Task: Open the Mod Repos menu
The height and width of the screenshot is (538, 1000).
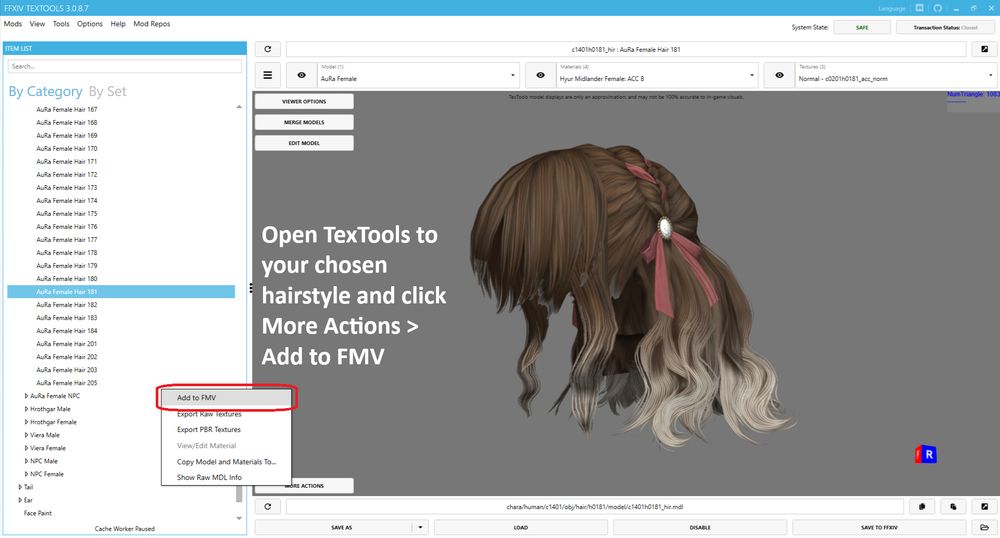Action: pos(151,24)
